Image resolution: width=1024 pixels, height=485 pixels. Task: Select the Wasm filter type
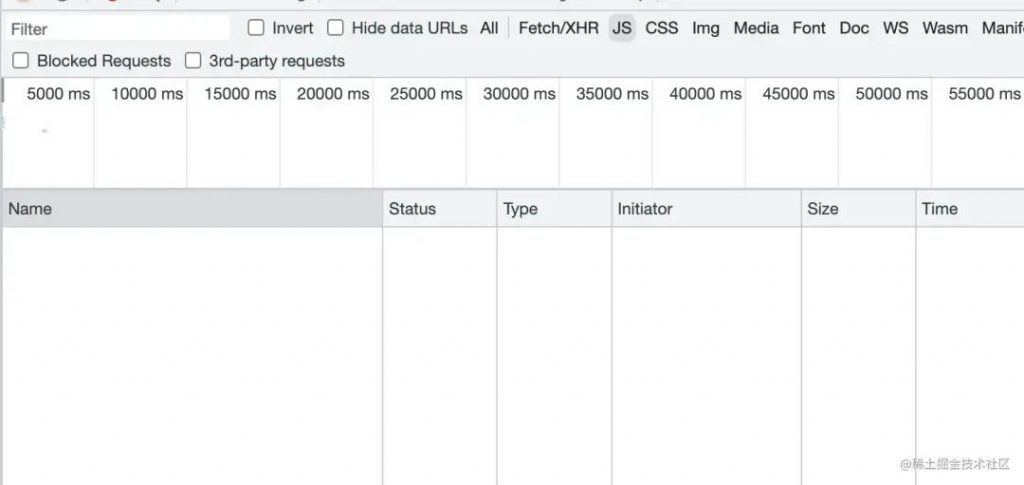click(x=945, y=28)
